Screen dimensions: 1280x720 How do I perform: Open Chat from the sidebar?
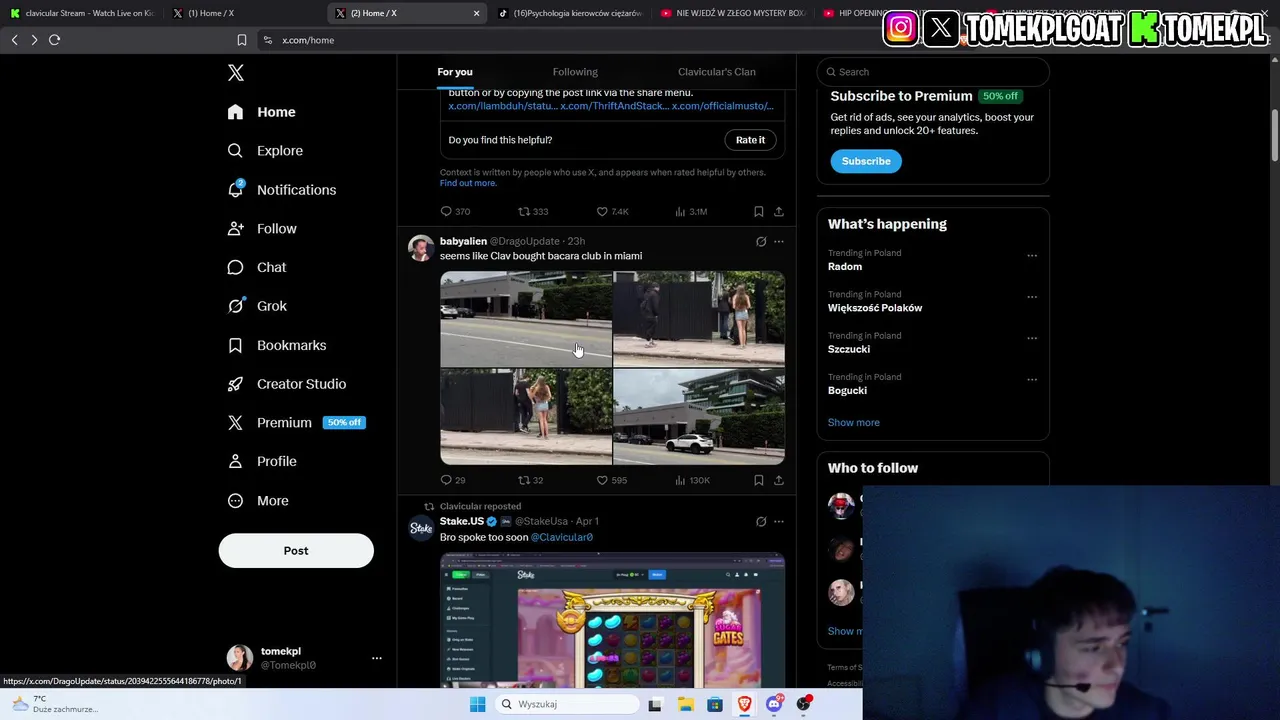click(257, 268)
